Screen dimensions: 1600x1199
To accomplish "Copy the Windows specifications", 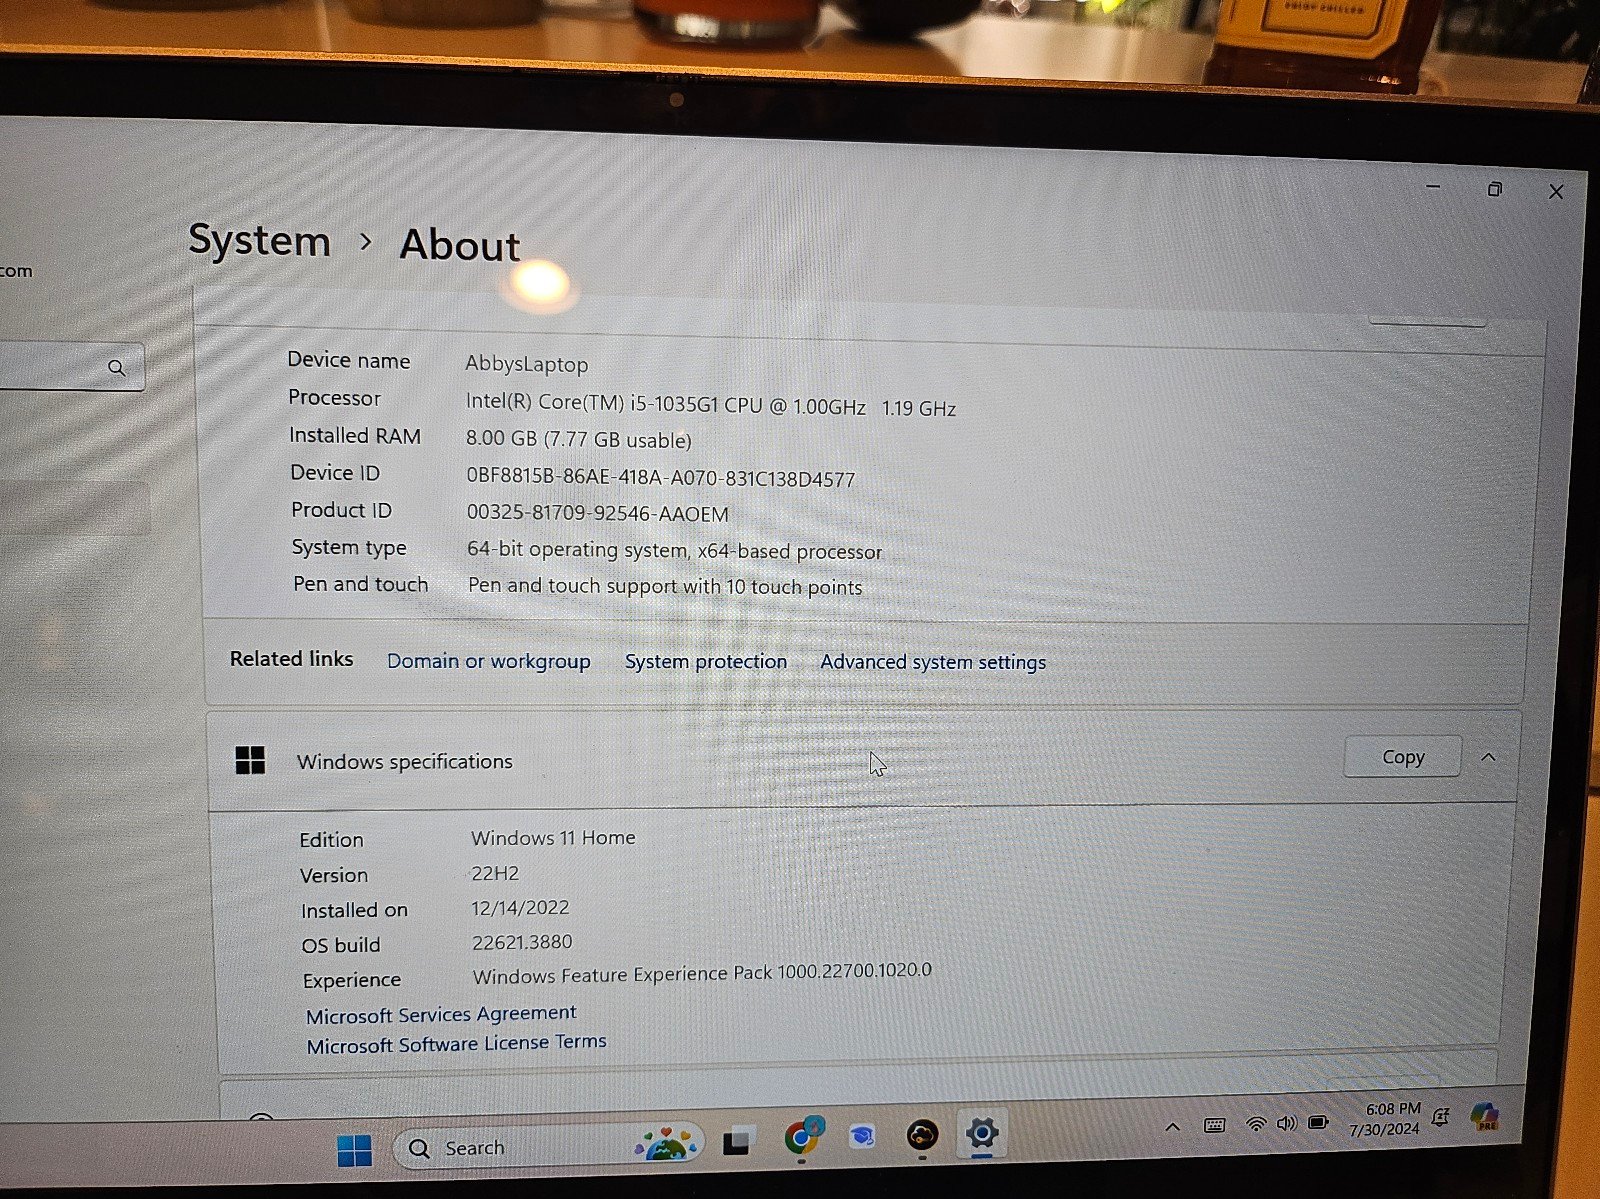I will click(1402, 757).
